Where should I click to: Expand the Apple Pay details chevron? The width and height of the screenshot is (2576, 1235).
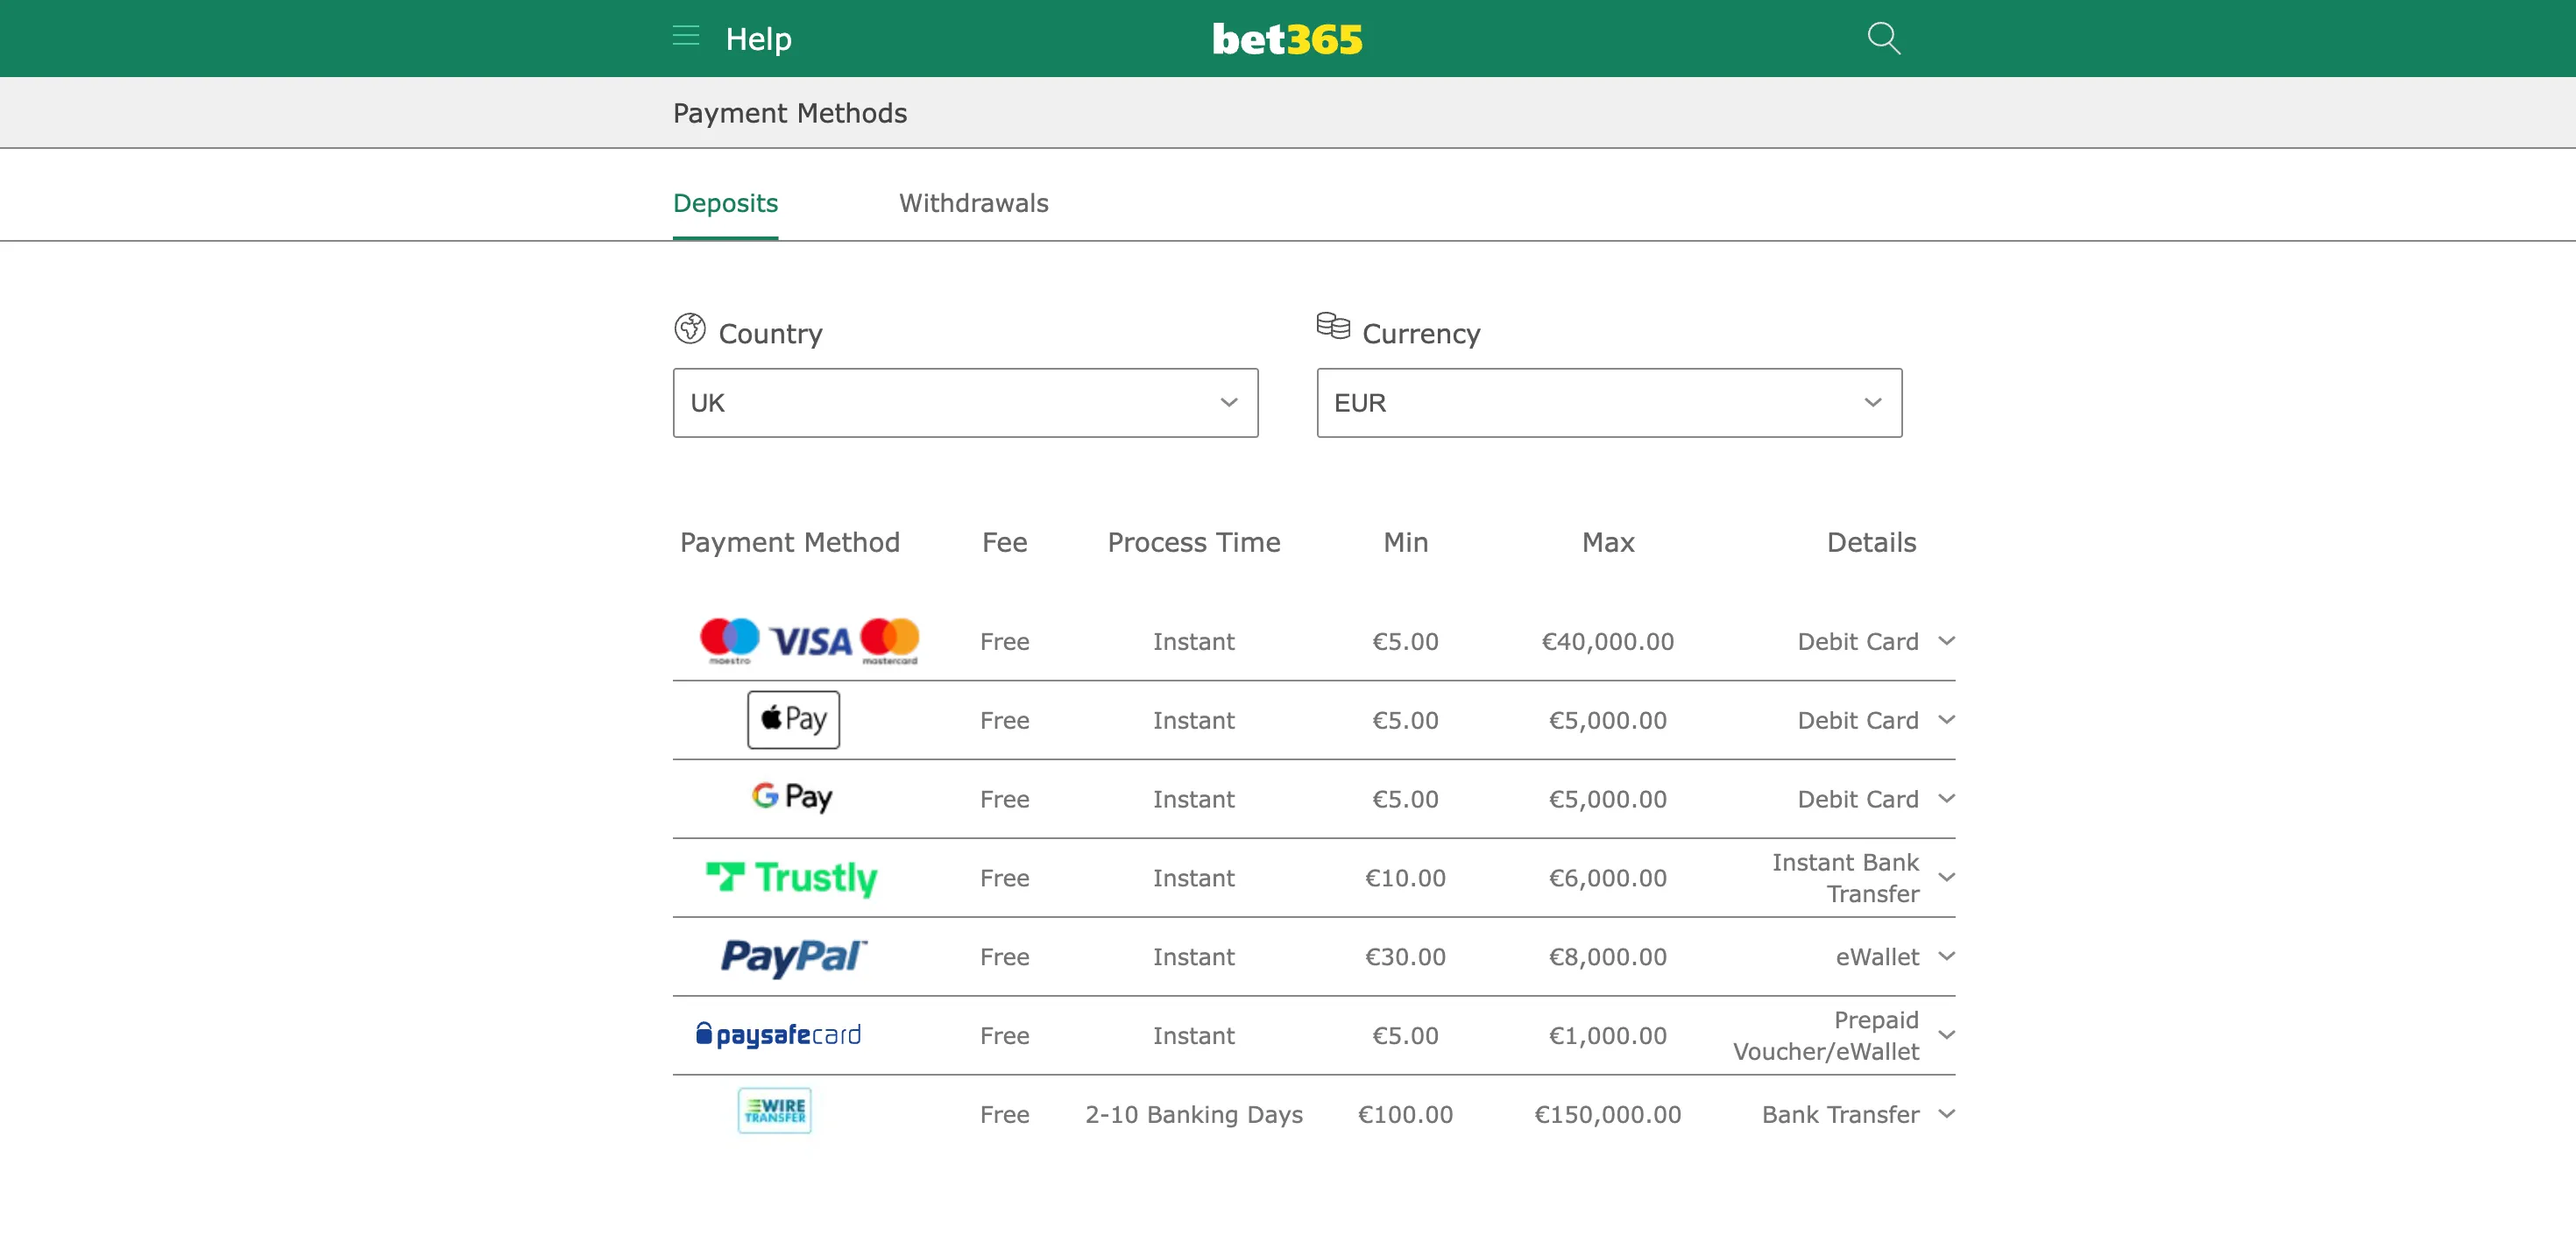click(1946, 720)
